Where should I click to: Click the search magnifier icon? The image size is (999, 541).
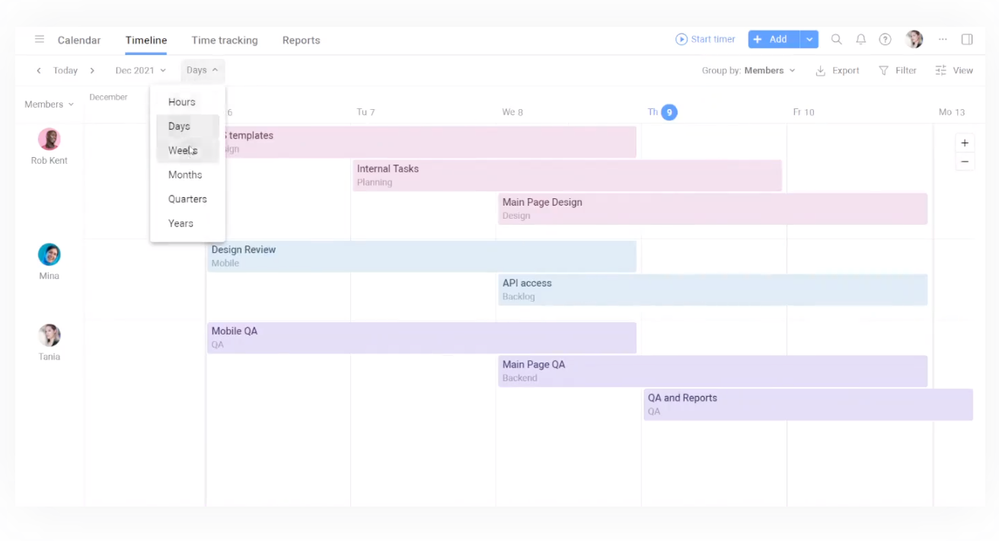(x=837, y=40)
